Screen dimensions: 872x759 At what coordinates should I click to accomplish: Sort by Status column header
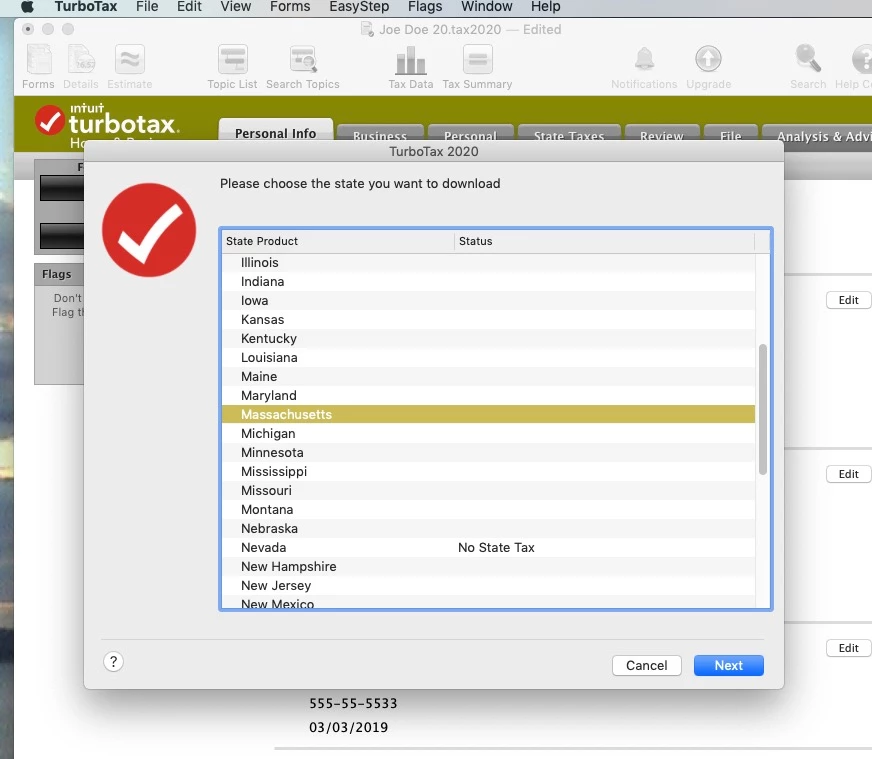click(x=605, y=241)
